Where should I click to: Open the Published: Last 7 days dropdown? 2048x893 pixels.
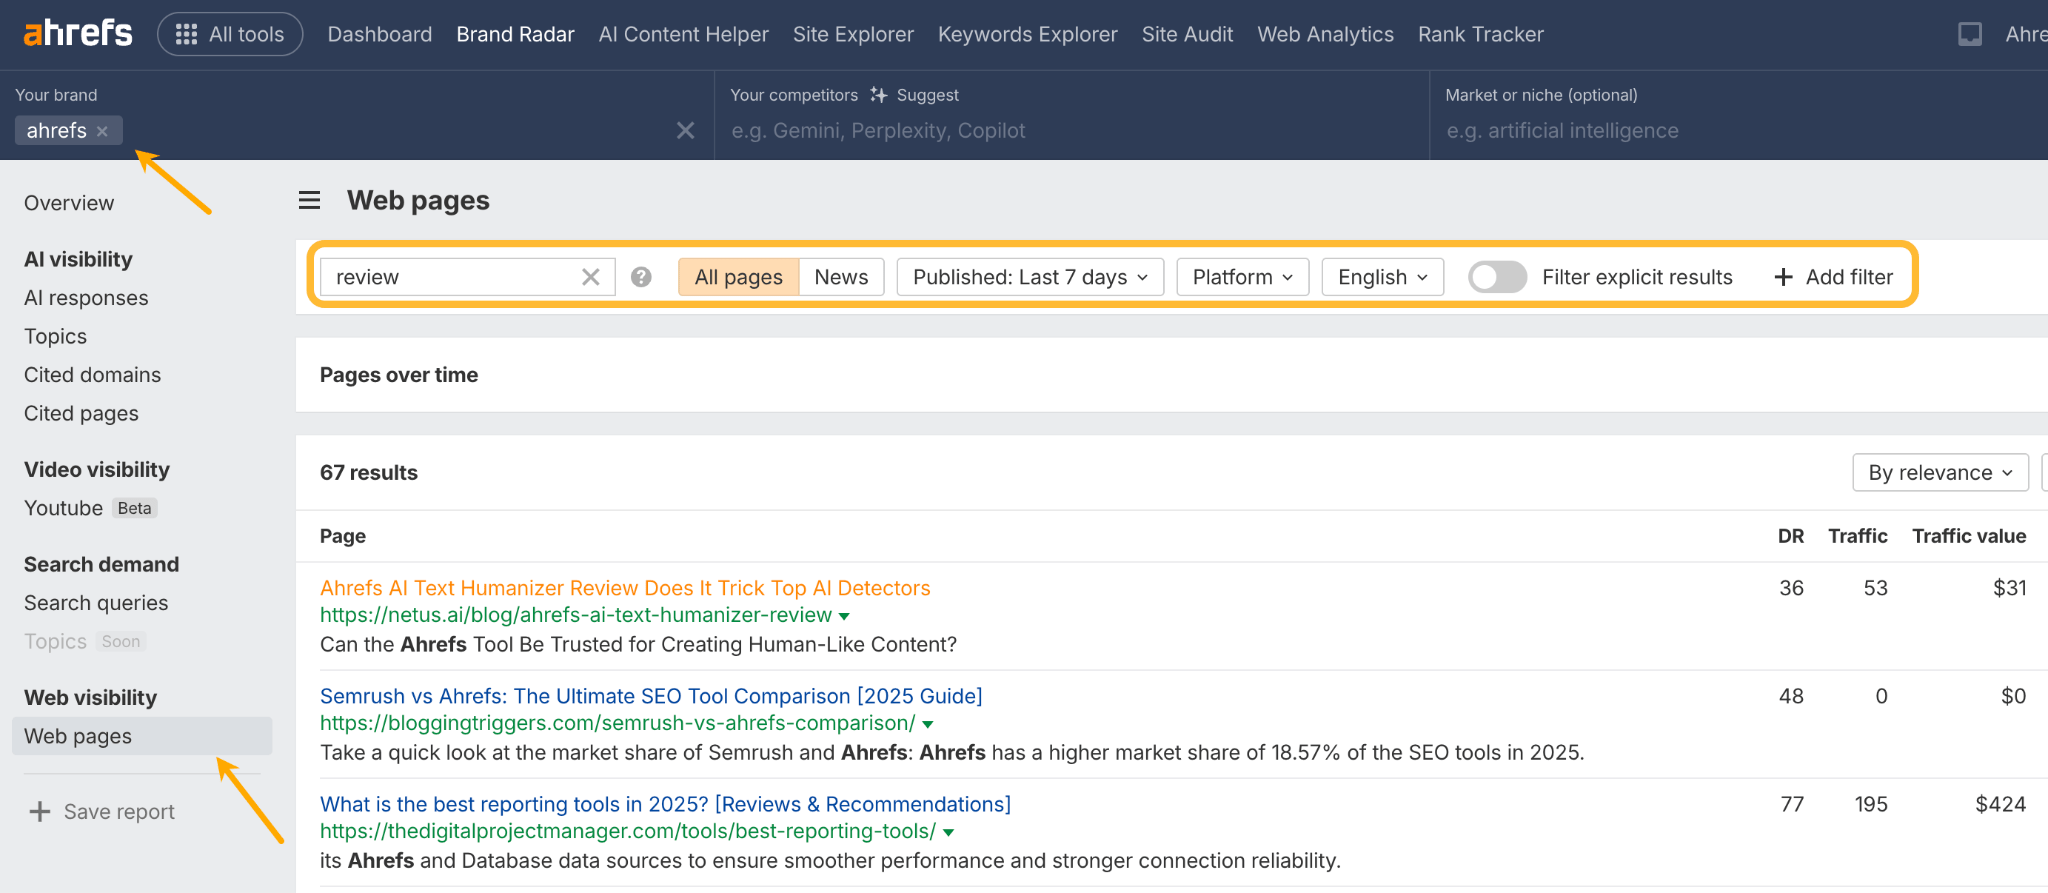(x=1030, y=277)
